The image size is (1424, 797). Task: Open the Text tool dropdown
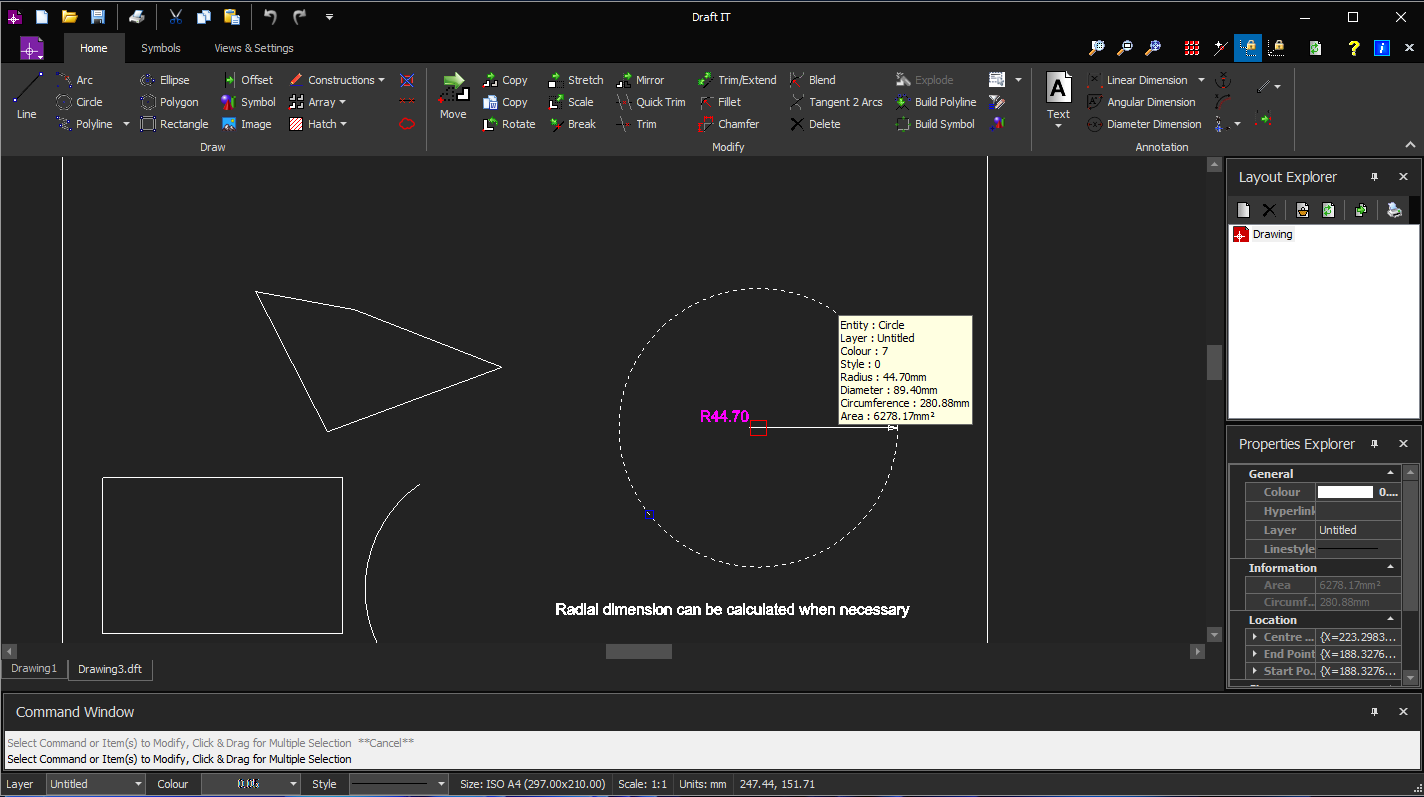click(x=1058, y=127)
